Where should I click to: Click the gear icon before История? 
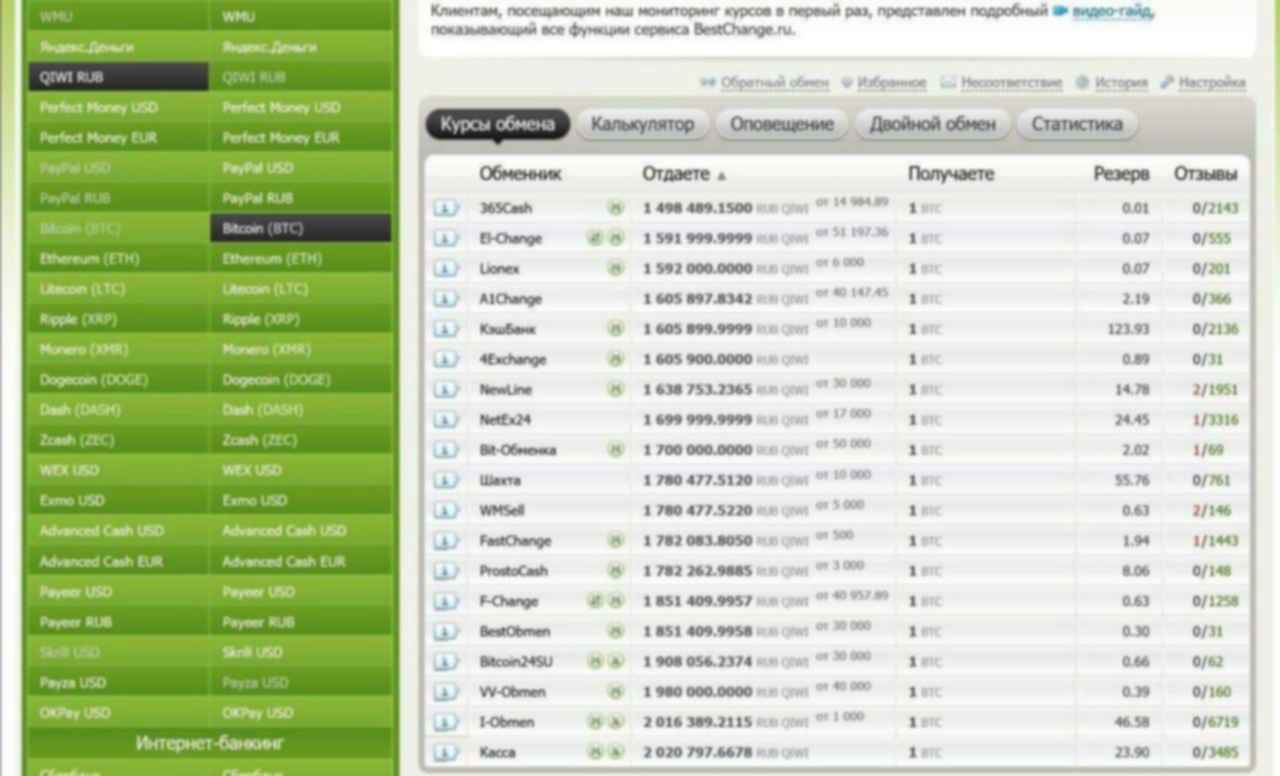point(1082,83)
